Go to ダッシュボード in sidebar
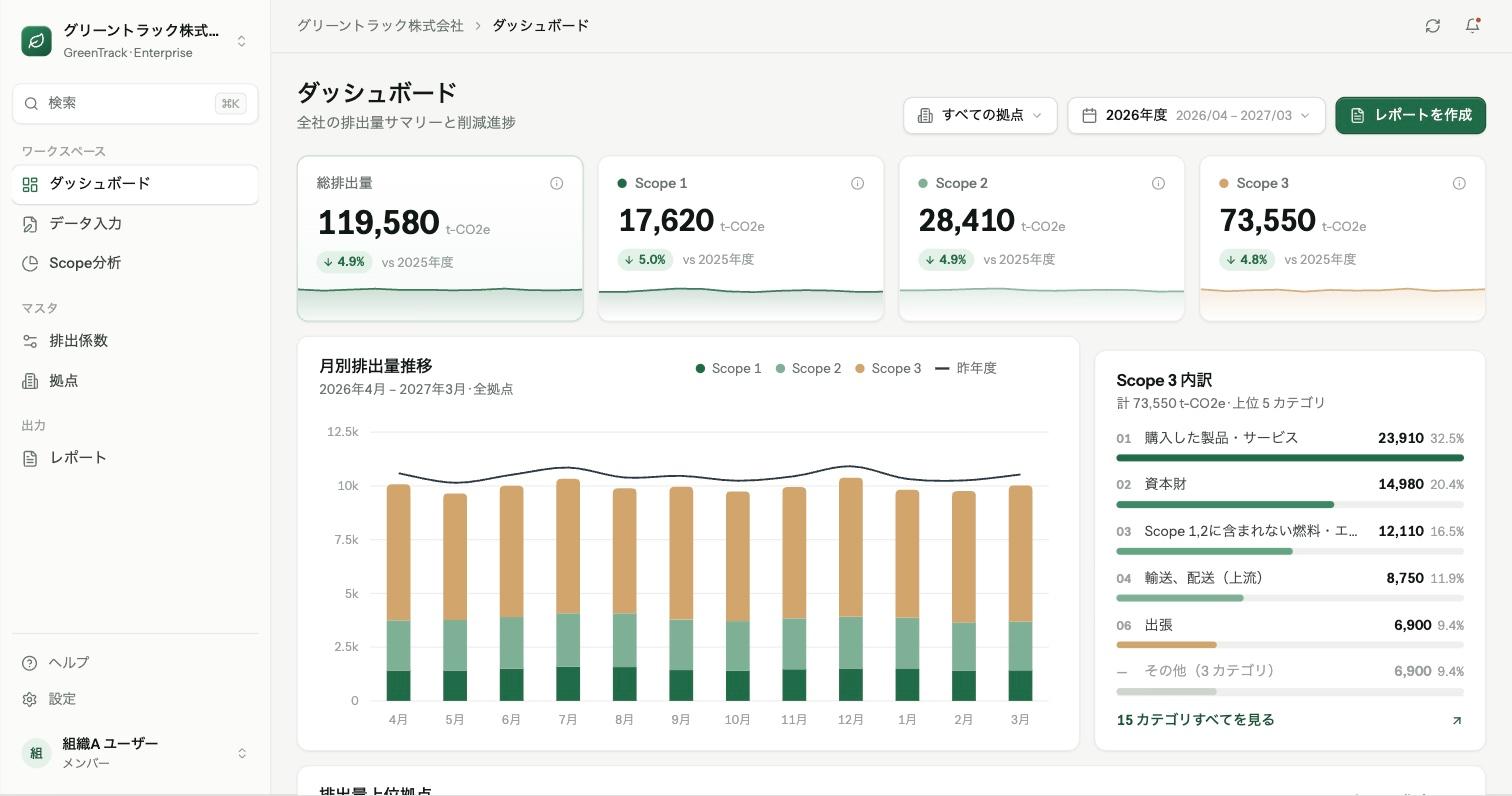Image resolution: width=1512 pixels, height=796 pixels. coord(135,184)
